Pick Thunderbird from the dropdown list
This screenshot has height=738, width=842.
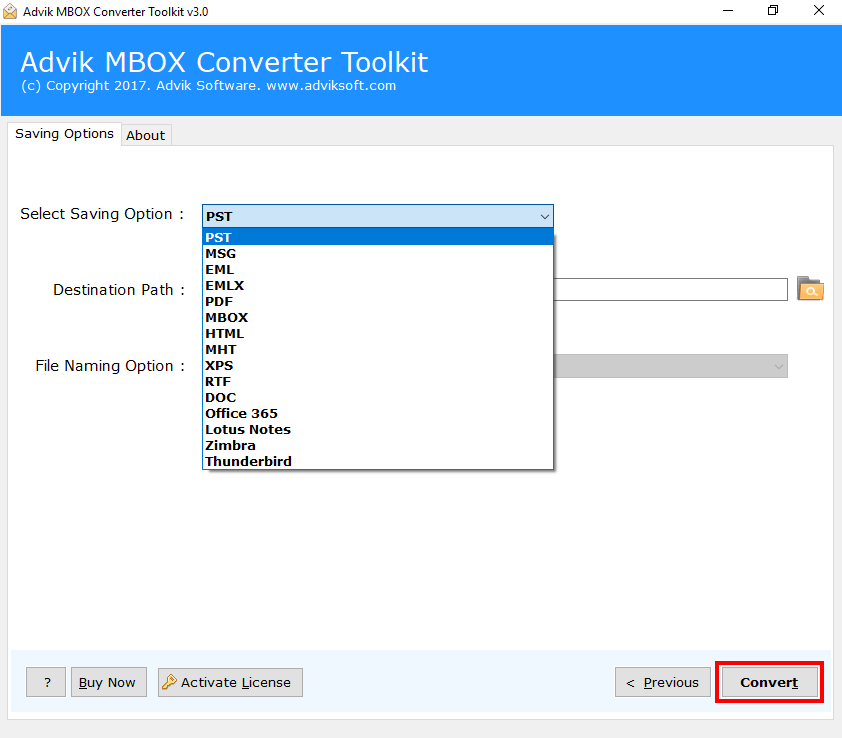pyautogui.click(x=378, y=461)
